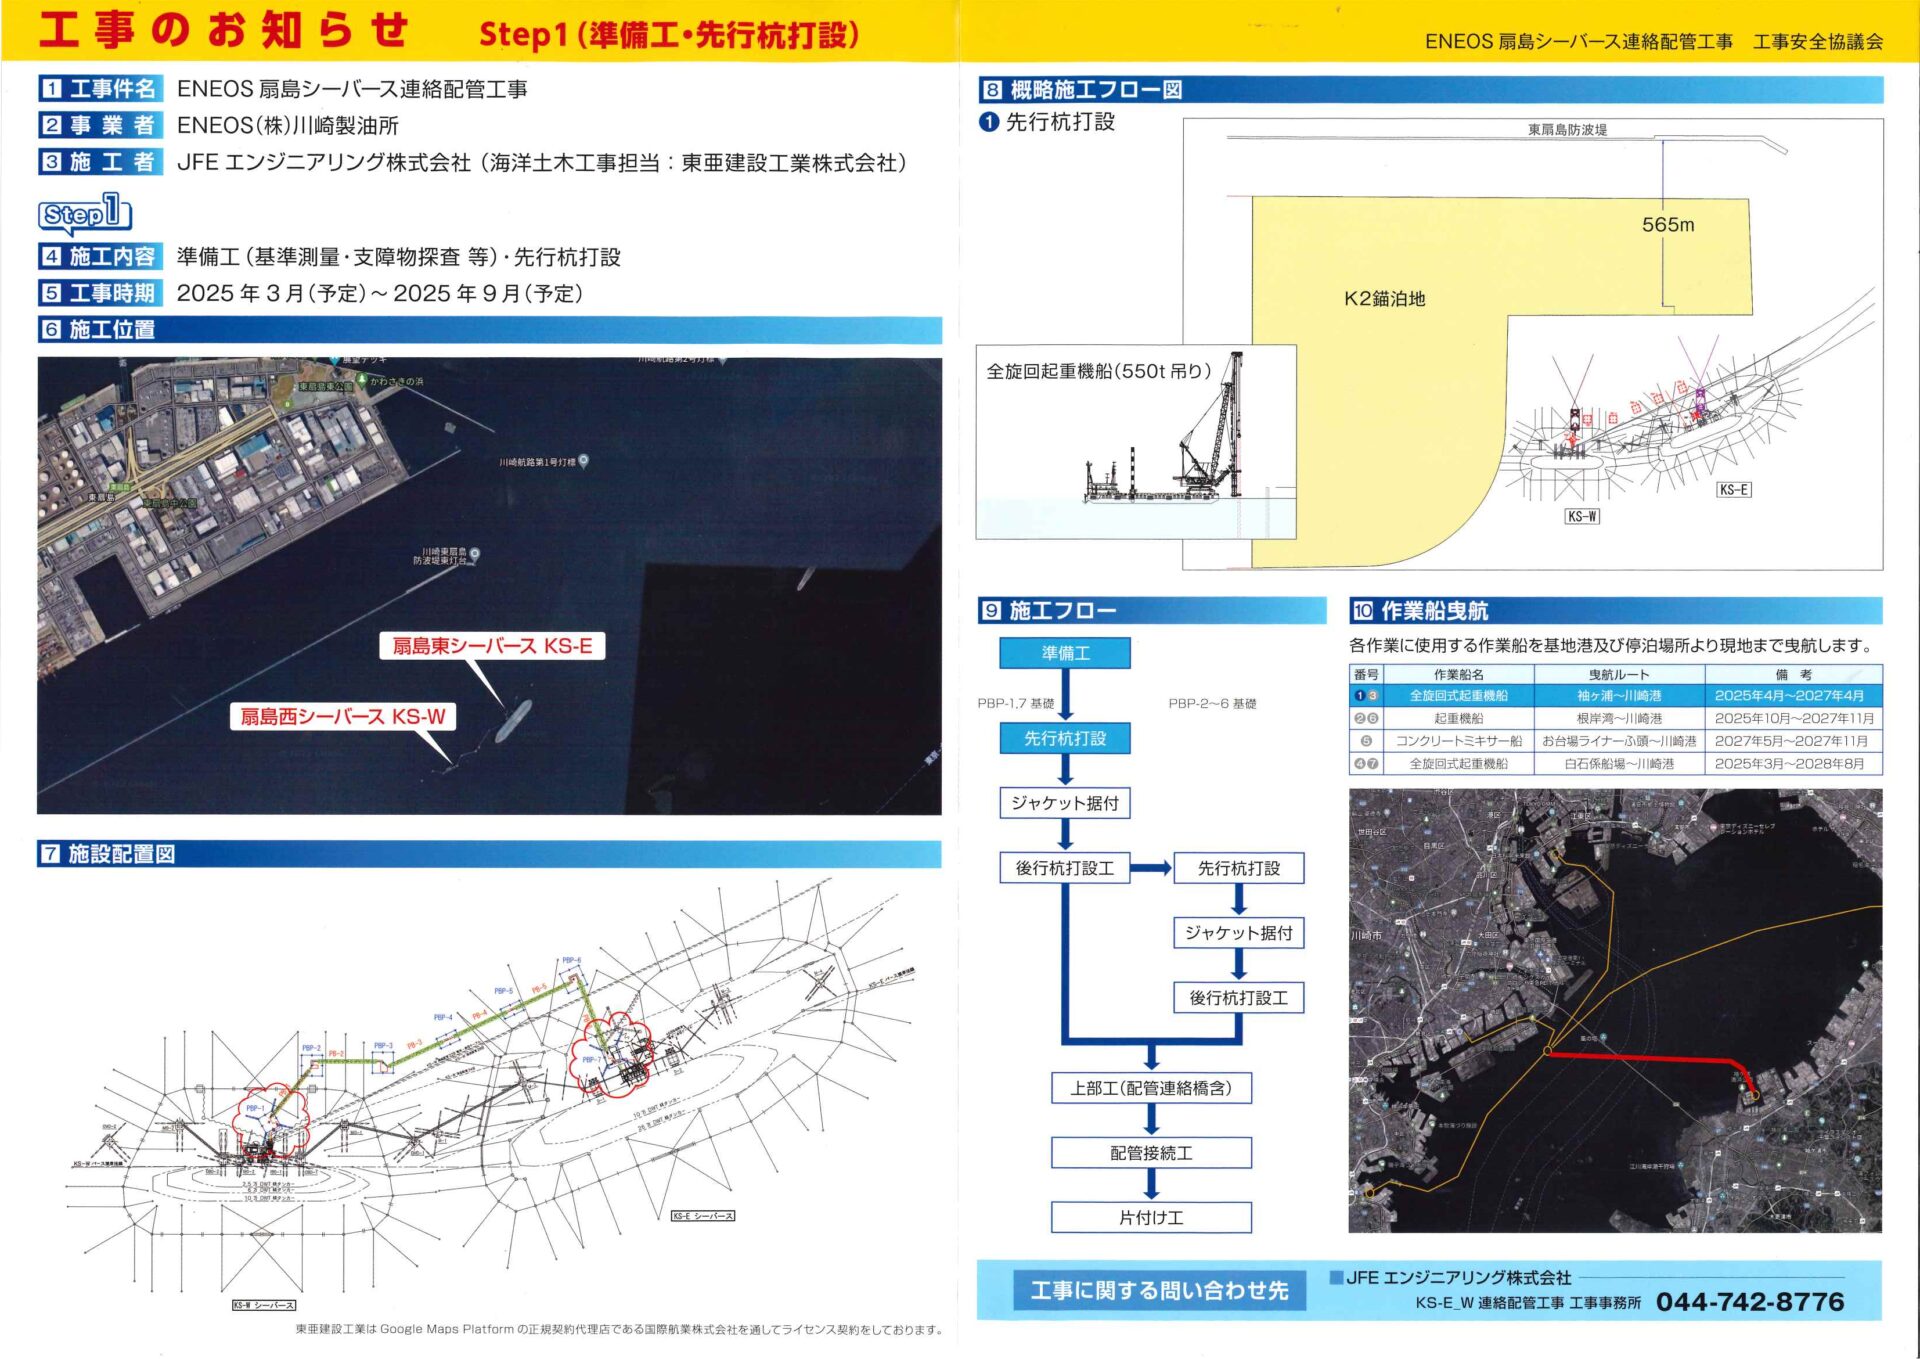Click 白石係船場~川崎港 route cell
The width and height of the screenshot is (1920, 1359).
[1619, 764]
